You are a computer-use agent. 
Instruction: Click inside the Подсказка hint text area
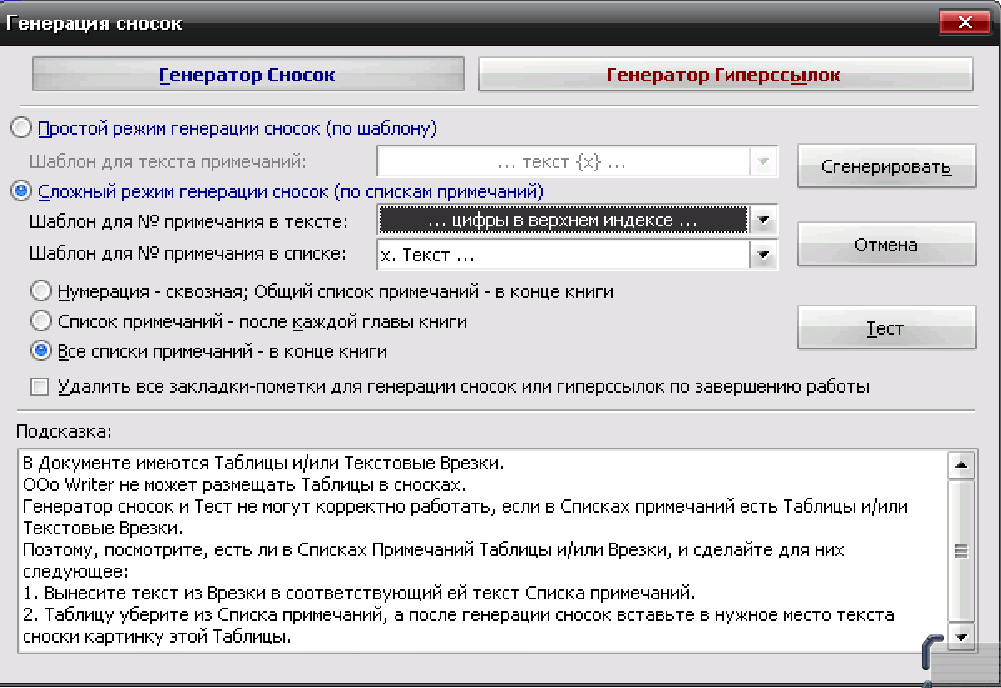(x=480, y=550)
